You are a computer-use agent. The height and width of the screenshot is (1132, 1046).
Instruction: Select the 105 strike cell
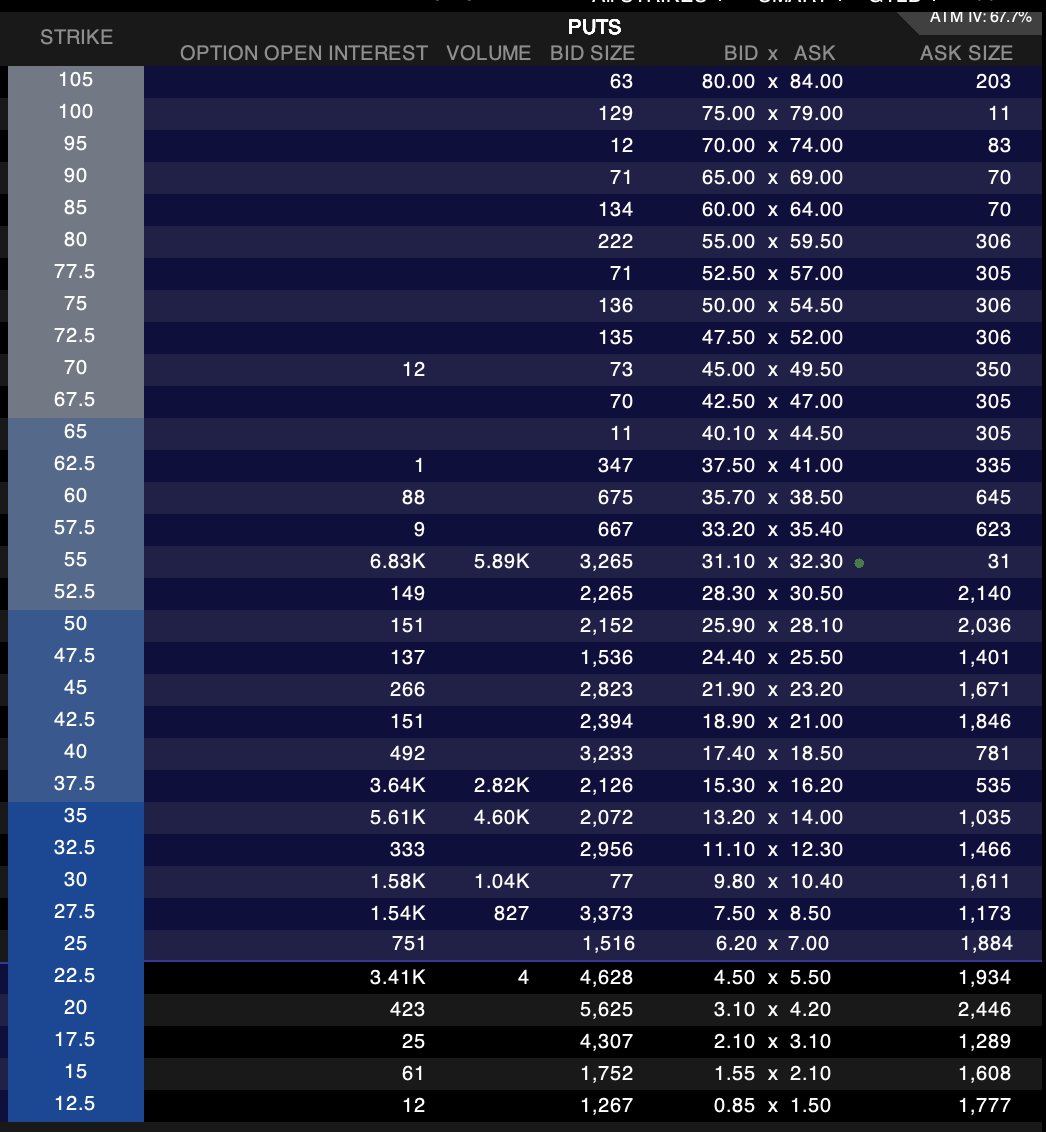[x=76, y=79]
